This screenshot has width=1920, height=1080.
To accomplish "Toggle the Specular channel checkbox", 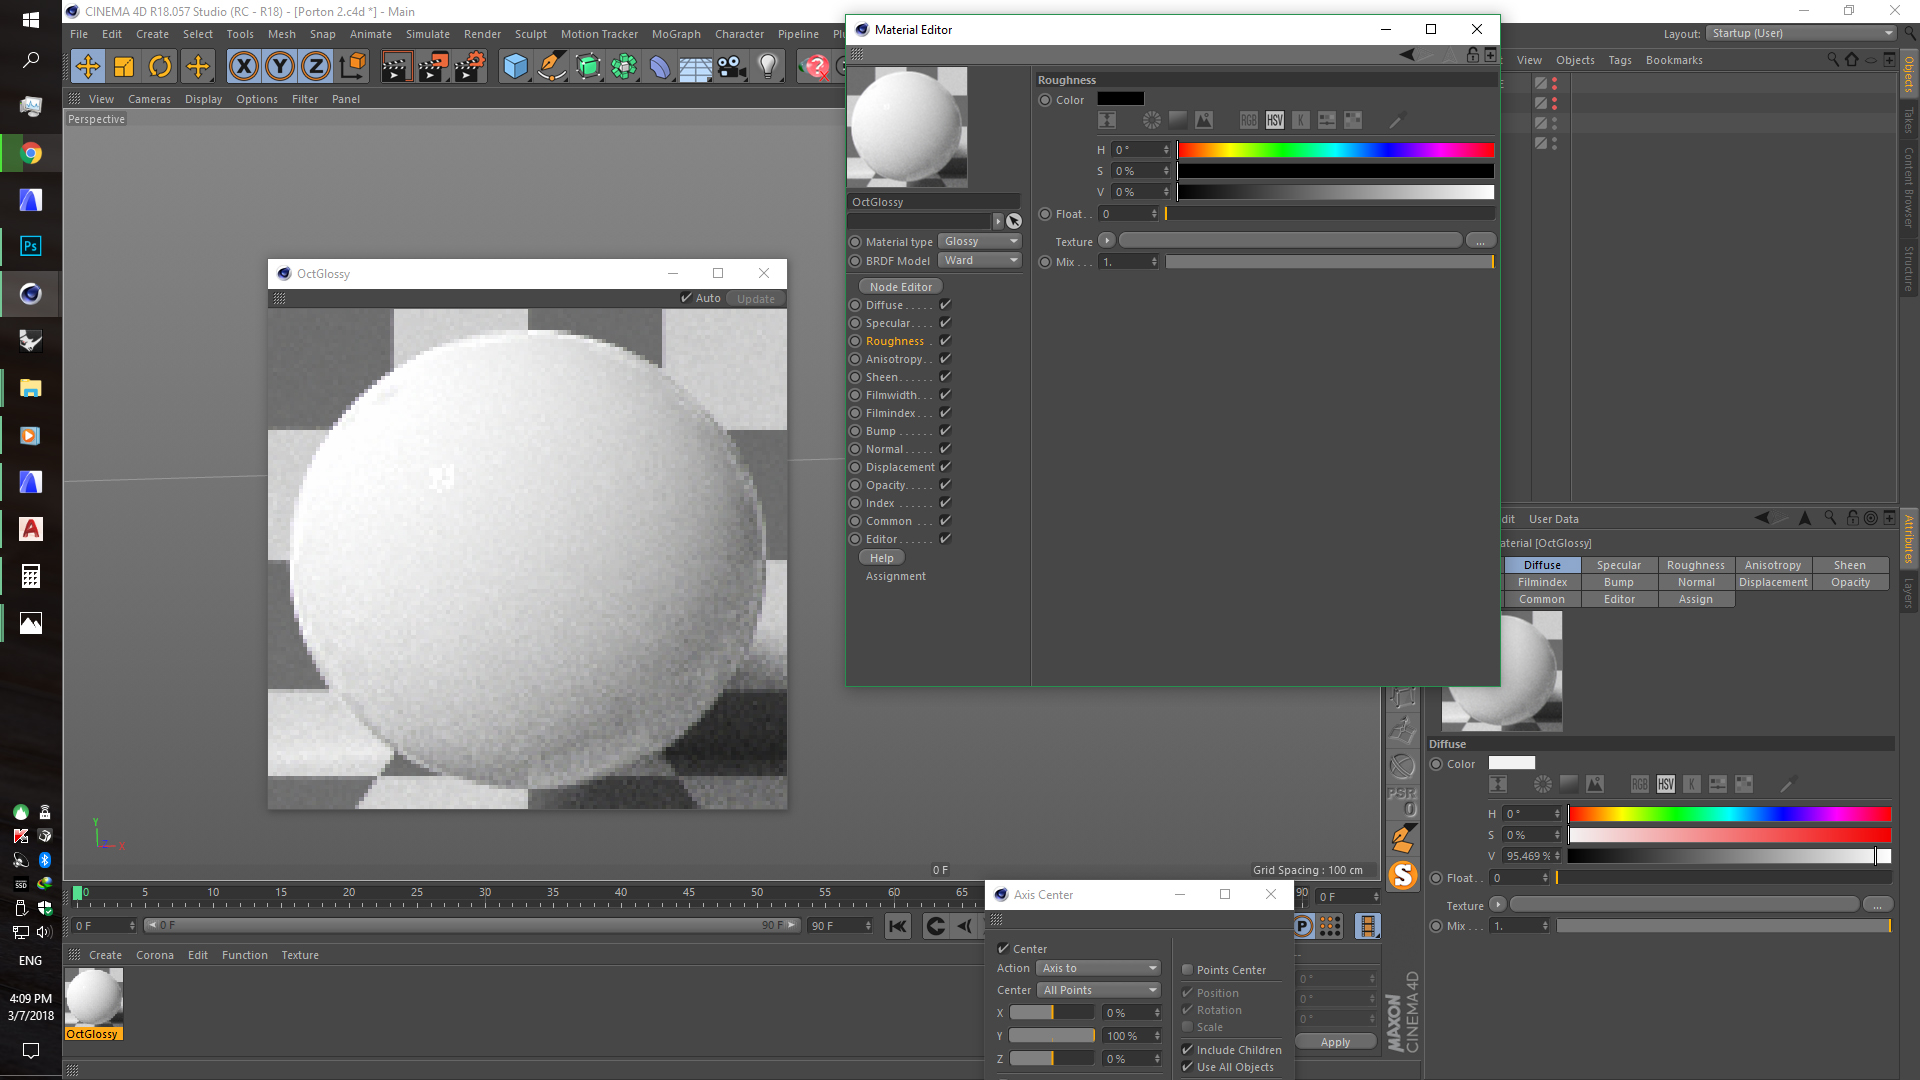I will (945, 322).
